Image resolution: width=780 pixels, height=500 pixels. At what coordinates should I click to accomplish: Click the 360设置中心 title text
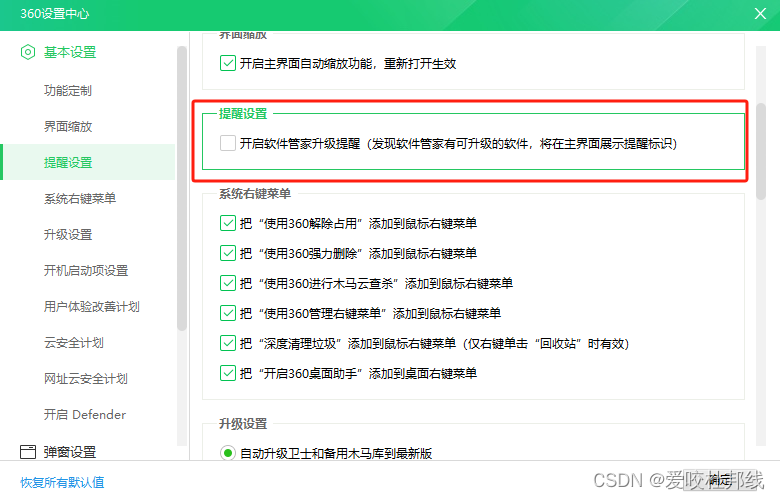pyautogui.click(x=55, y=13)
